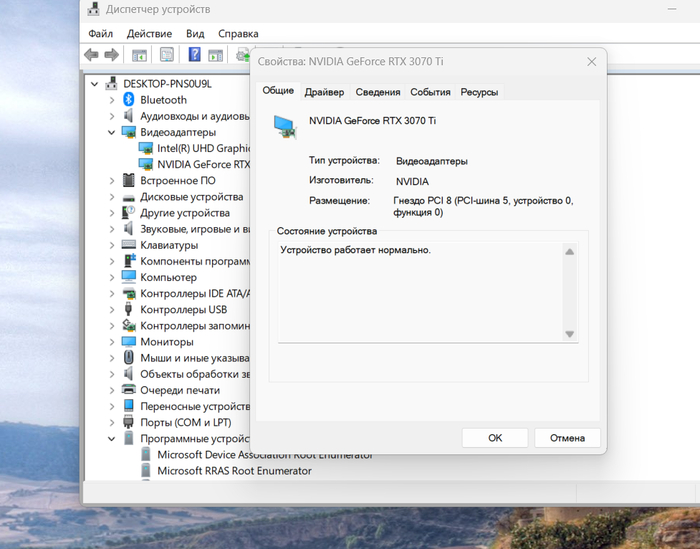
Task: Click the show/hide console tree toolbar icon
Action: (139, 55)
